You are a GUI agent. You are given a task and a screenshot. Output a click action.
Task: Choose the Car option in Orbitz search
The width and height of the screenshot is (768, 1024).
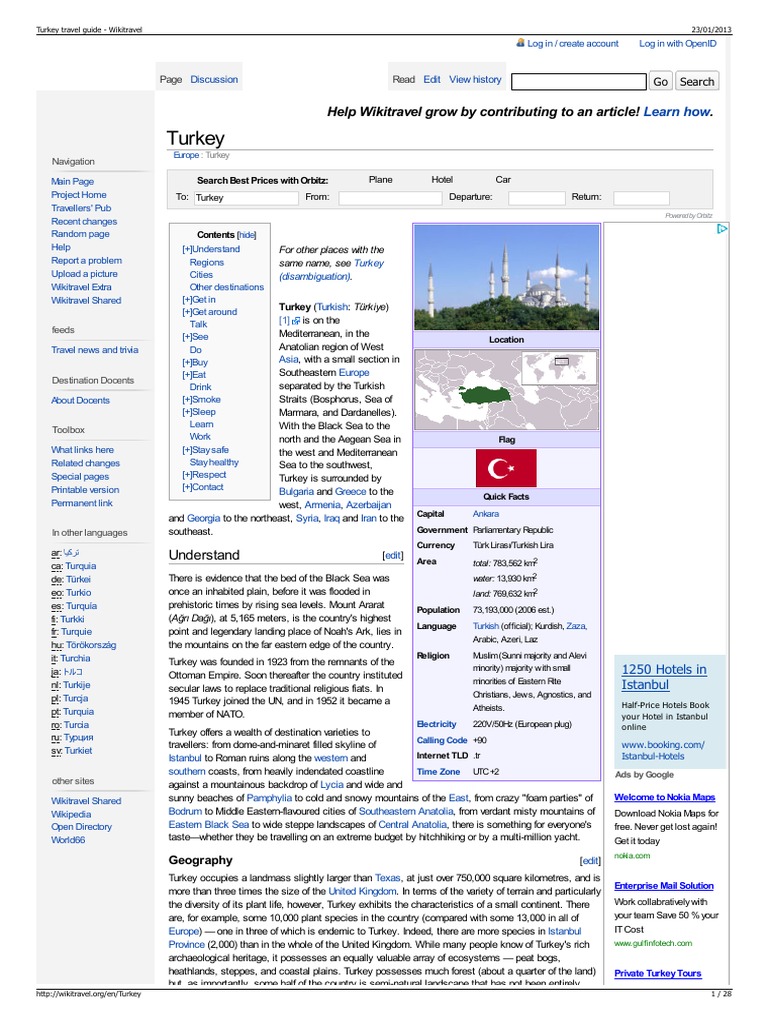coord(503,180)
